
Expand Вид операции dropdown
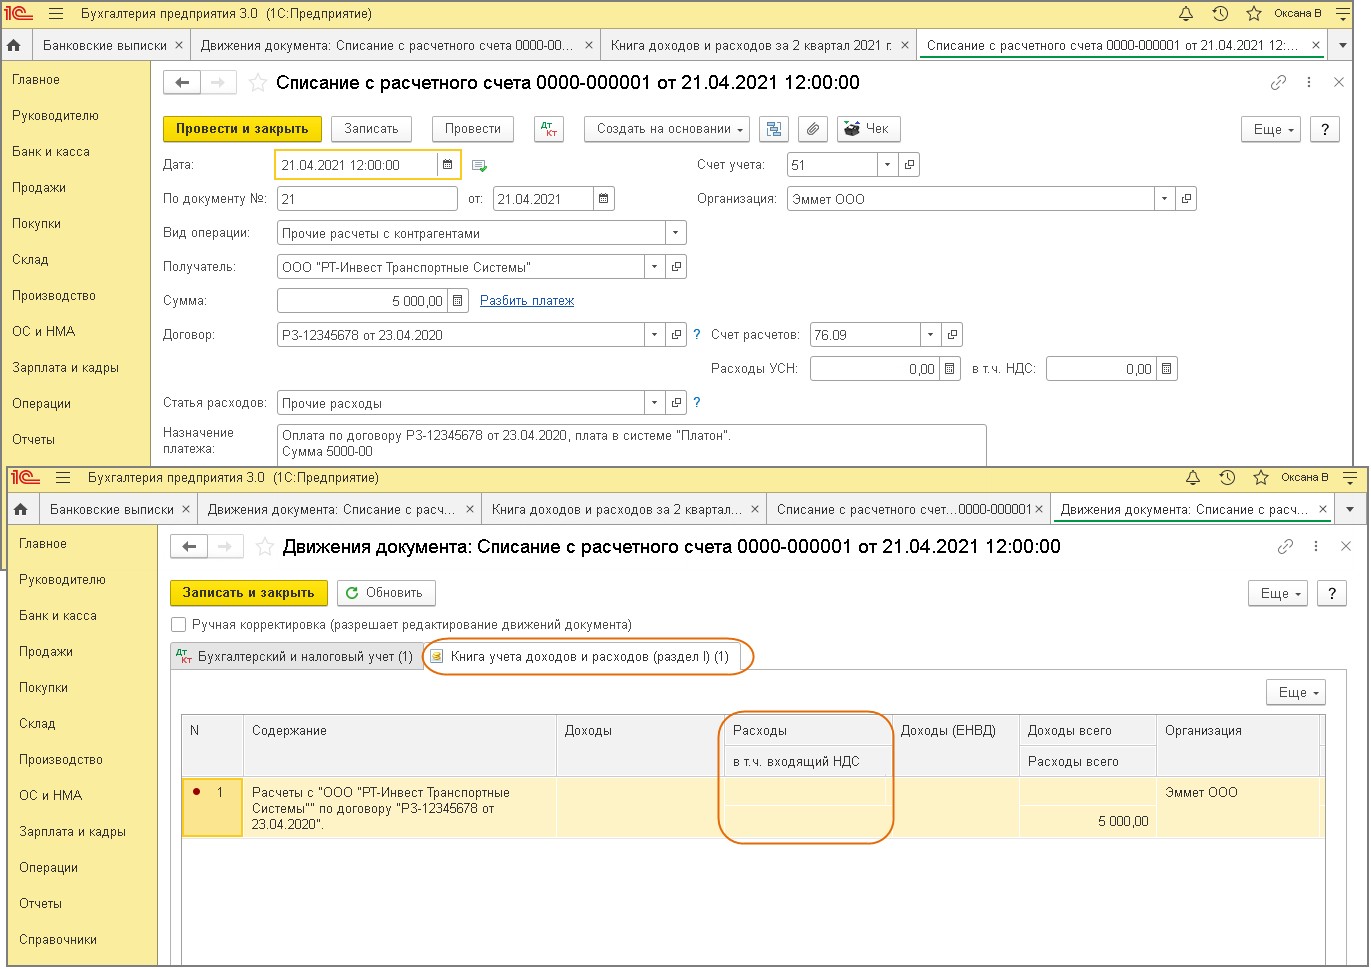(x=676, y=233)
